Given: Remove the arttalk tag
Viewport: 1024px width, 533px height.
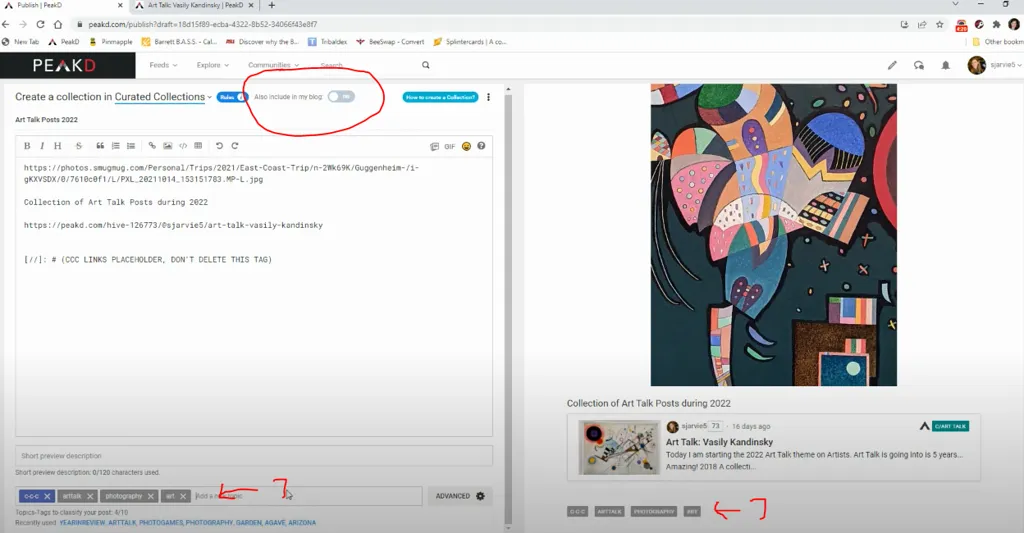Looking at the screenshot, I should (x=90, y=496).
